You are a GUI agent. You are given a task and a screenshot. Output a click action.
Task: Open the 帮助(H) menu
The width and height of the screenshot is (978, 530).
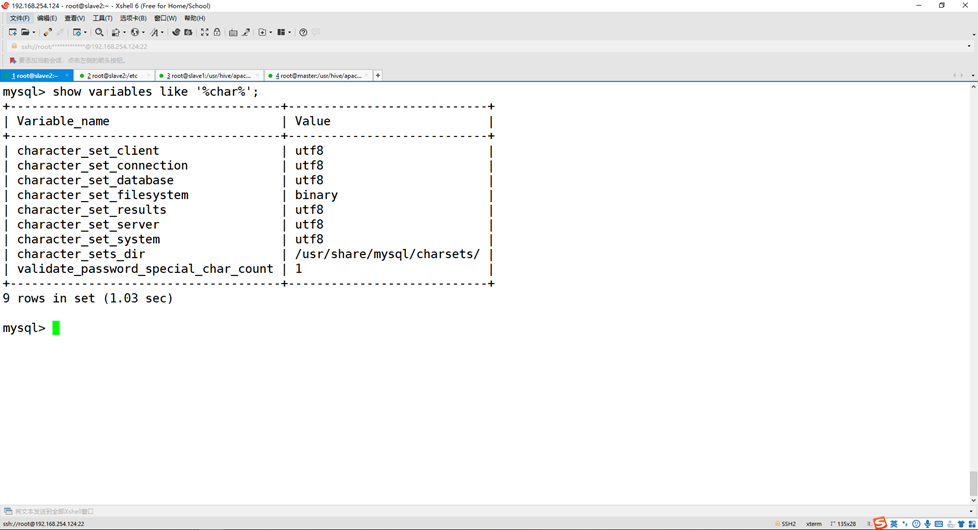click(195, 18)
